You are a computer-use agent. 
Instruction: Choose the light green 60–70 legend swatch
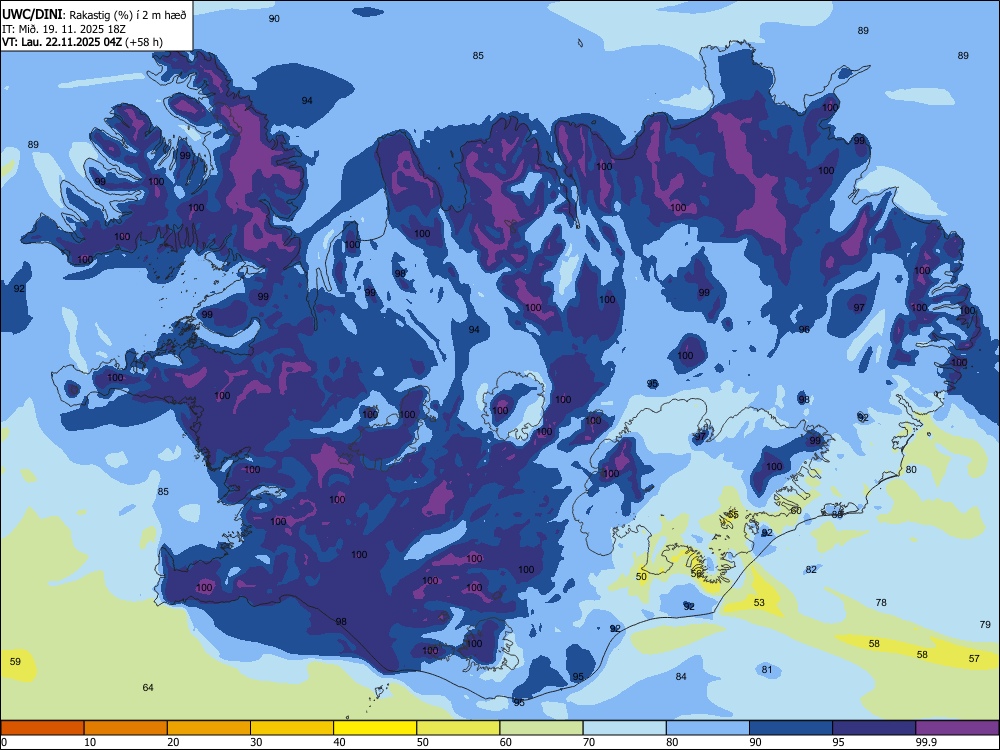tap(541, 728)
